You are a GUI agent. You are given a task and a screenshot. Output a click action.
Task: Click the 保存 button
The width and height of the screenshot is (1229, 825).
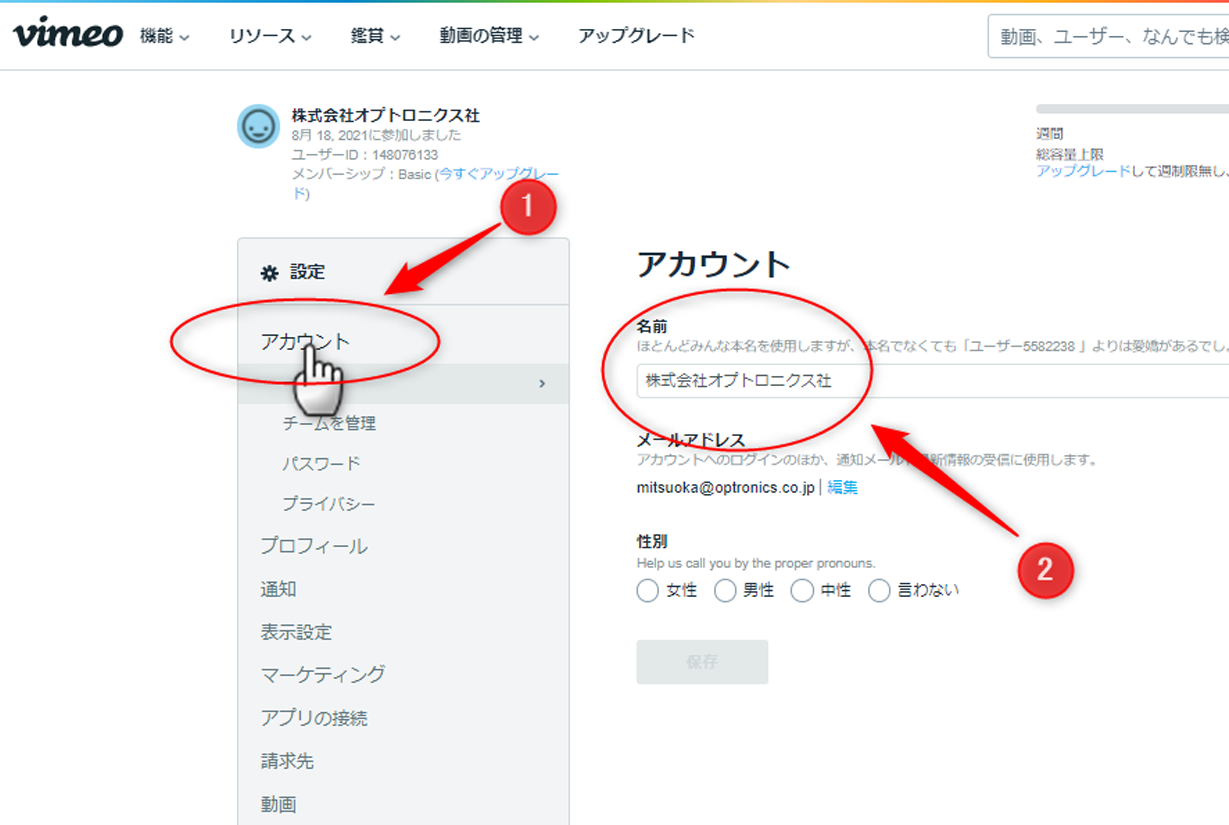click(x=702, y=662)
